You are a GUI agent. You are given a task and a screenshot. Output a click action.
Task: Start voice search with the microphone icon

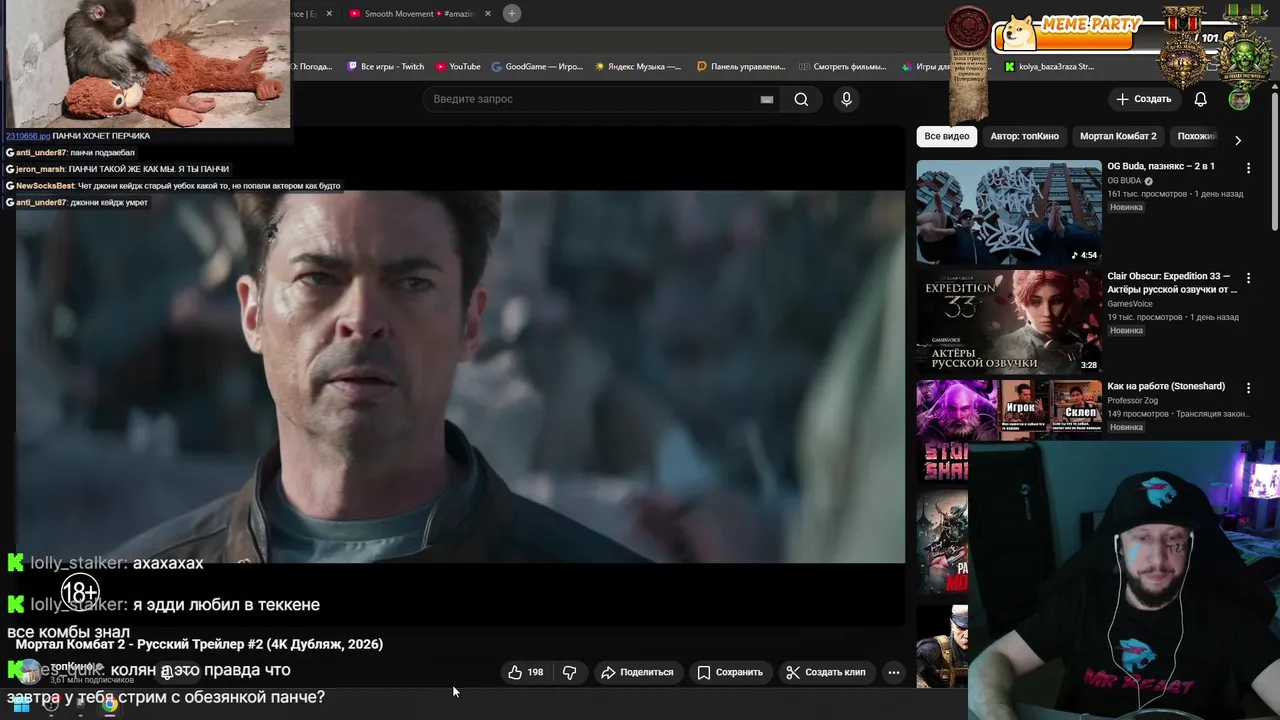[x=846, y=99]
